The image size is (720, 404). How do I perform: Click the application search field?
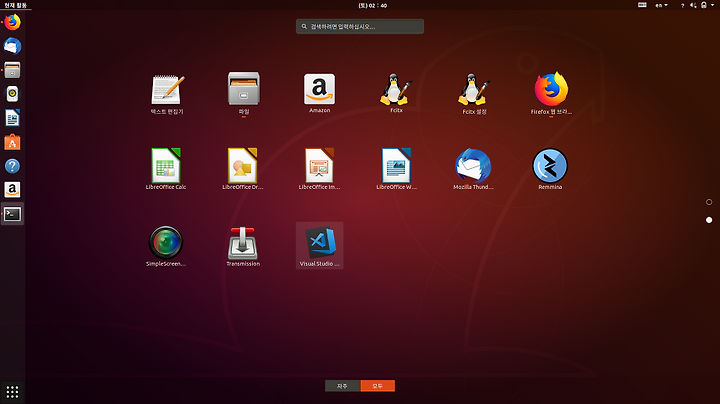tap(360, 27)
